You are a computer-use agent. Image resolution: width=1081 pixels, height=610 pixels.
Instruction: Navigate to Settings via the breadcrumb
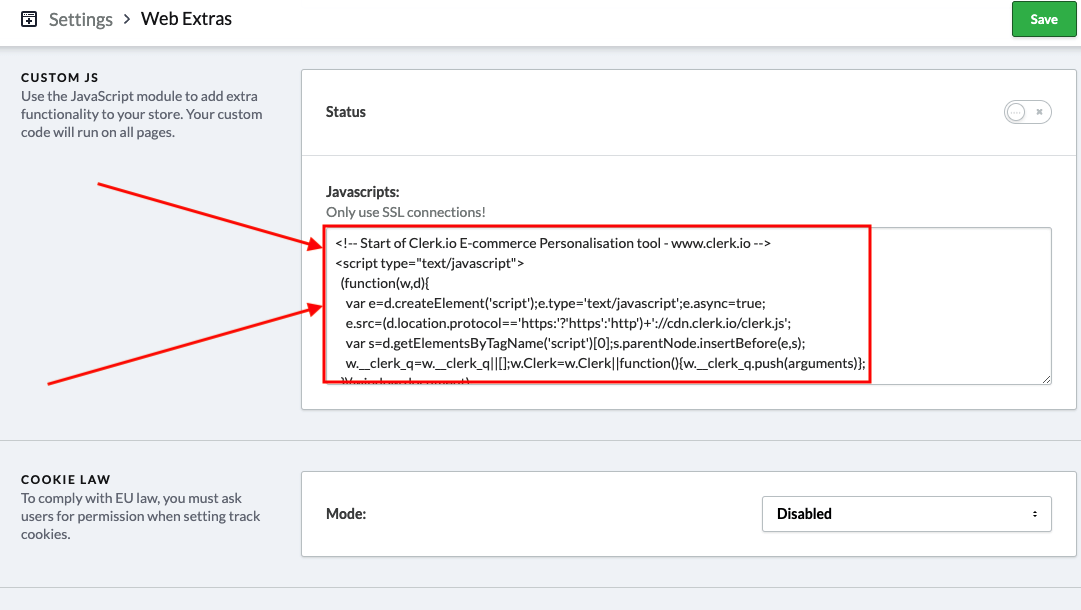tap(81, 18)
